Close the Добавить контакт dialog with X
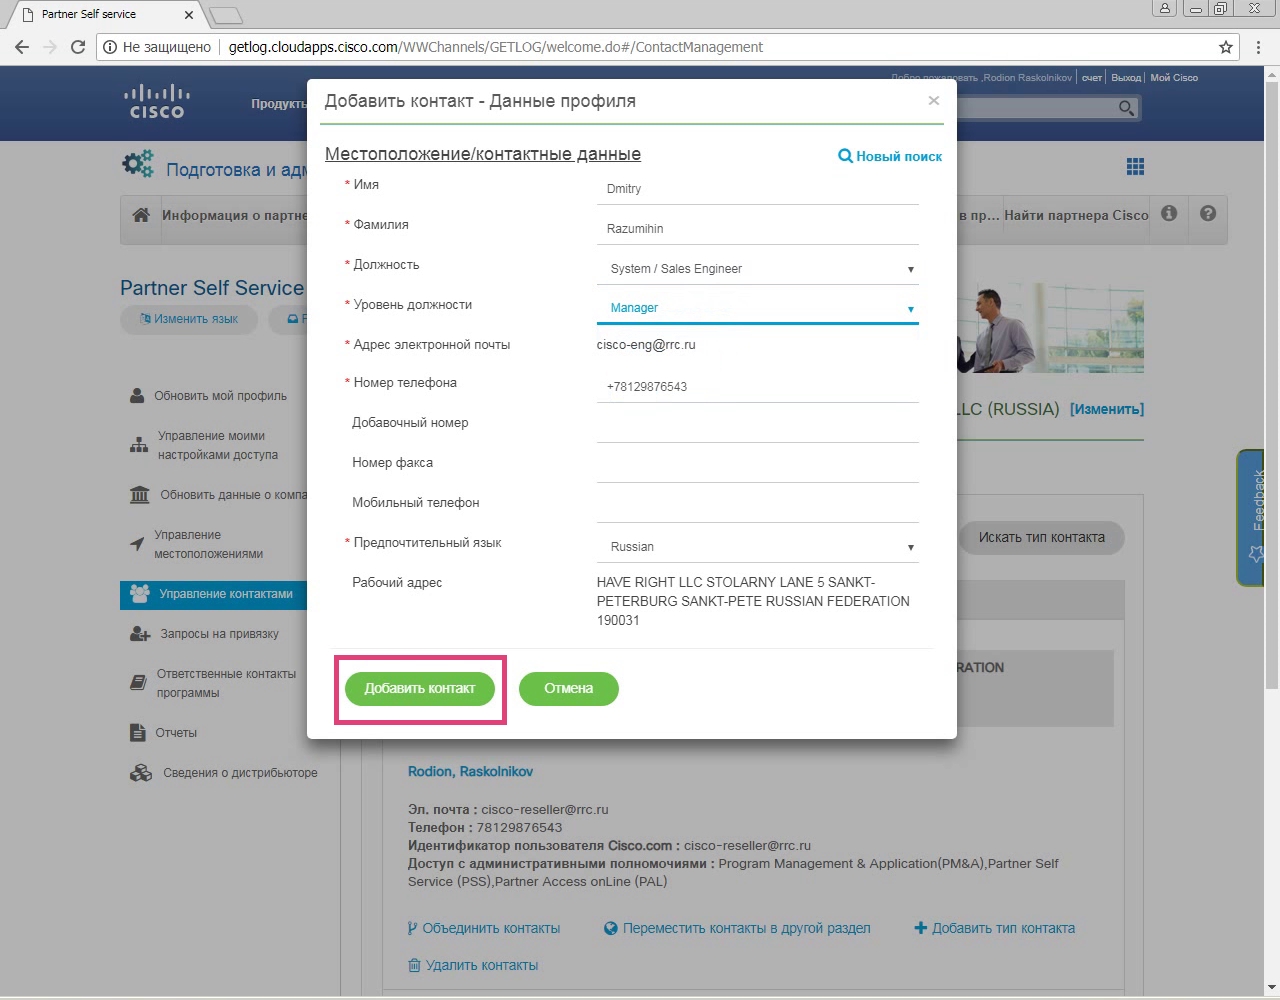1280x1000 pixels. click(933, 100)
